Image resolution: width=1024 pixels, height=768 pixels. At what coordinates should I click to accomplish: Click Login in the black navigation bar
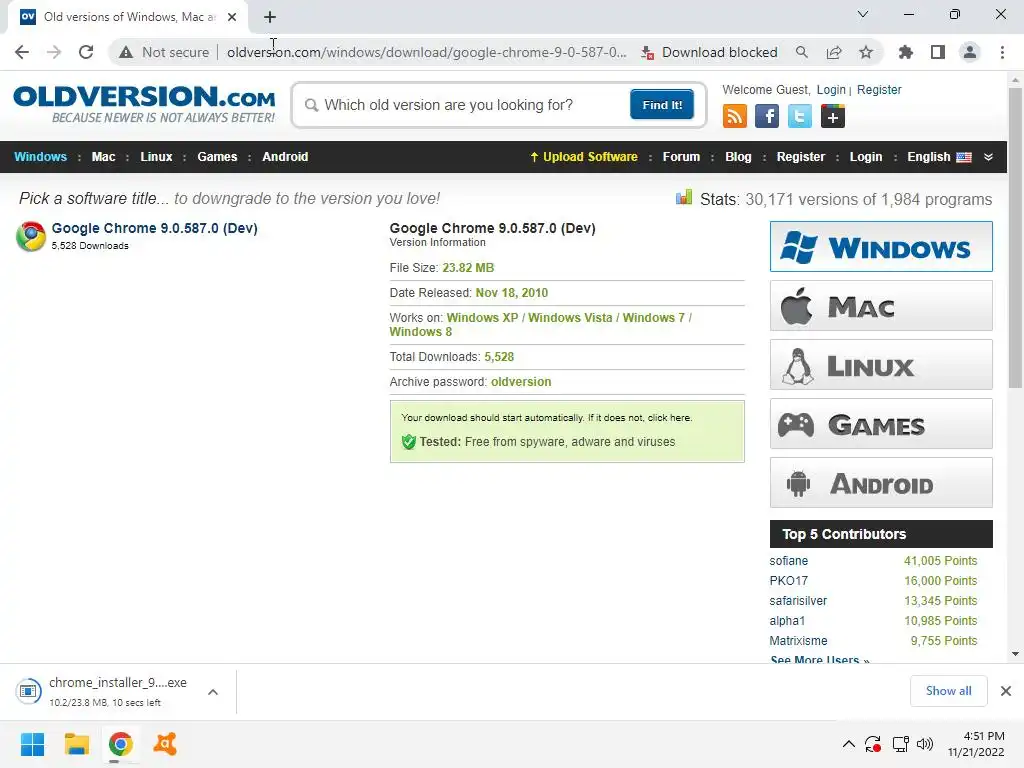[x=865, y=157]
